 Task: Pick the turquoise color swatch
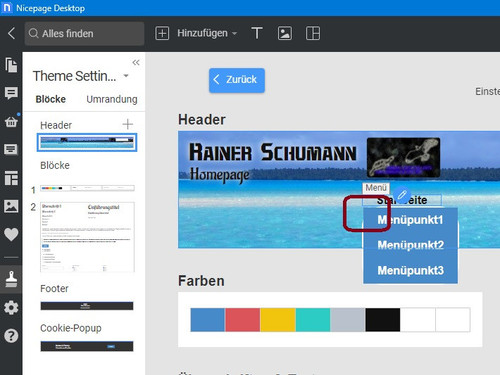[313, 320]
